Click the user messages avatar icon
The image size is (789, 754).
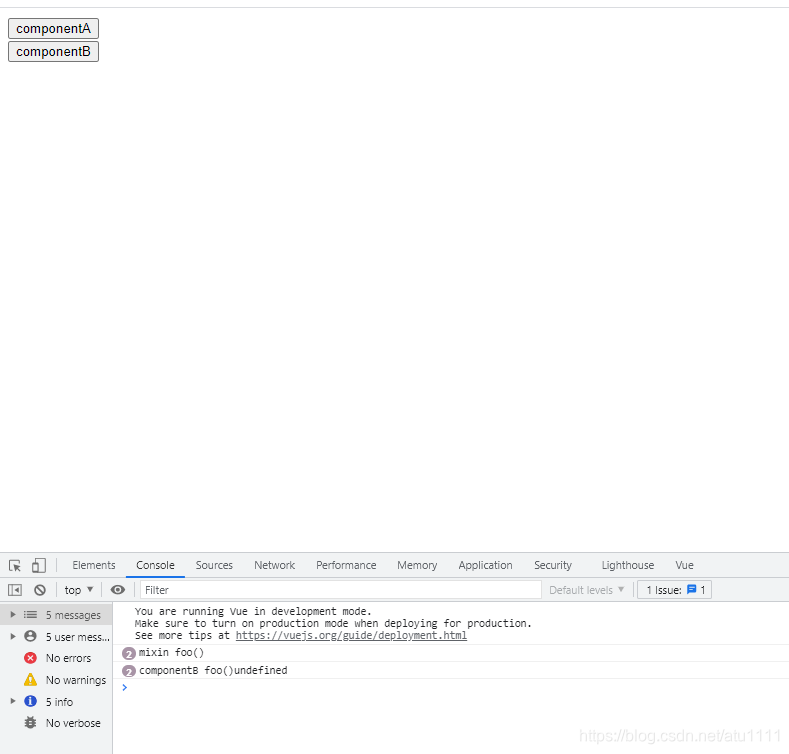coord(30,636)
